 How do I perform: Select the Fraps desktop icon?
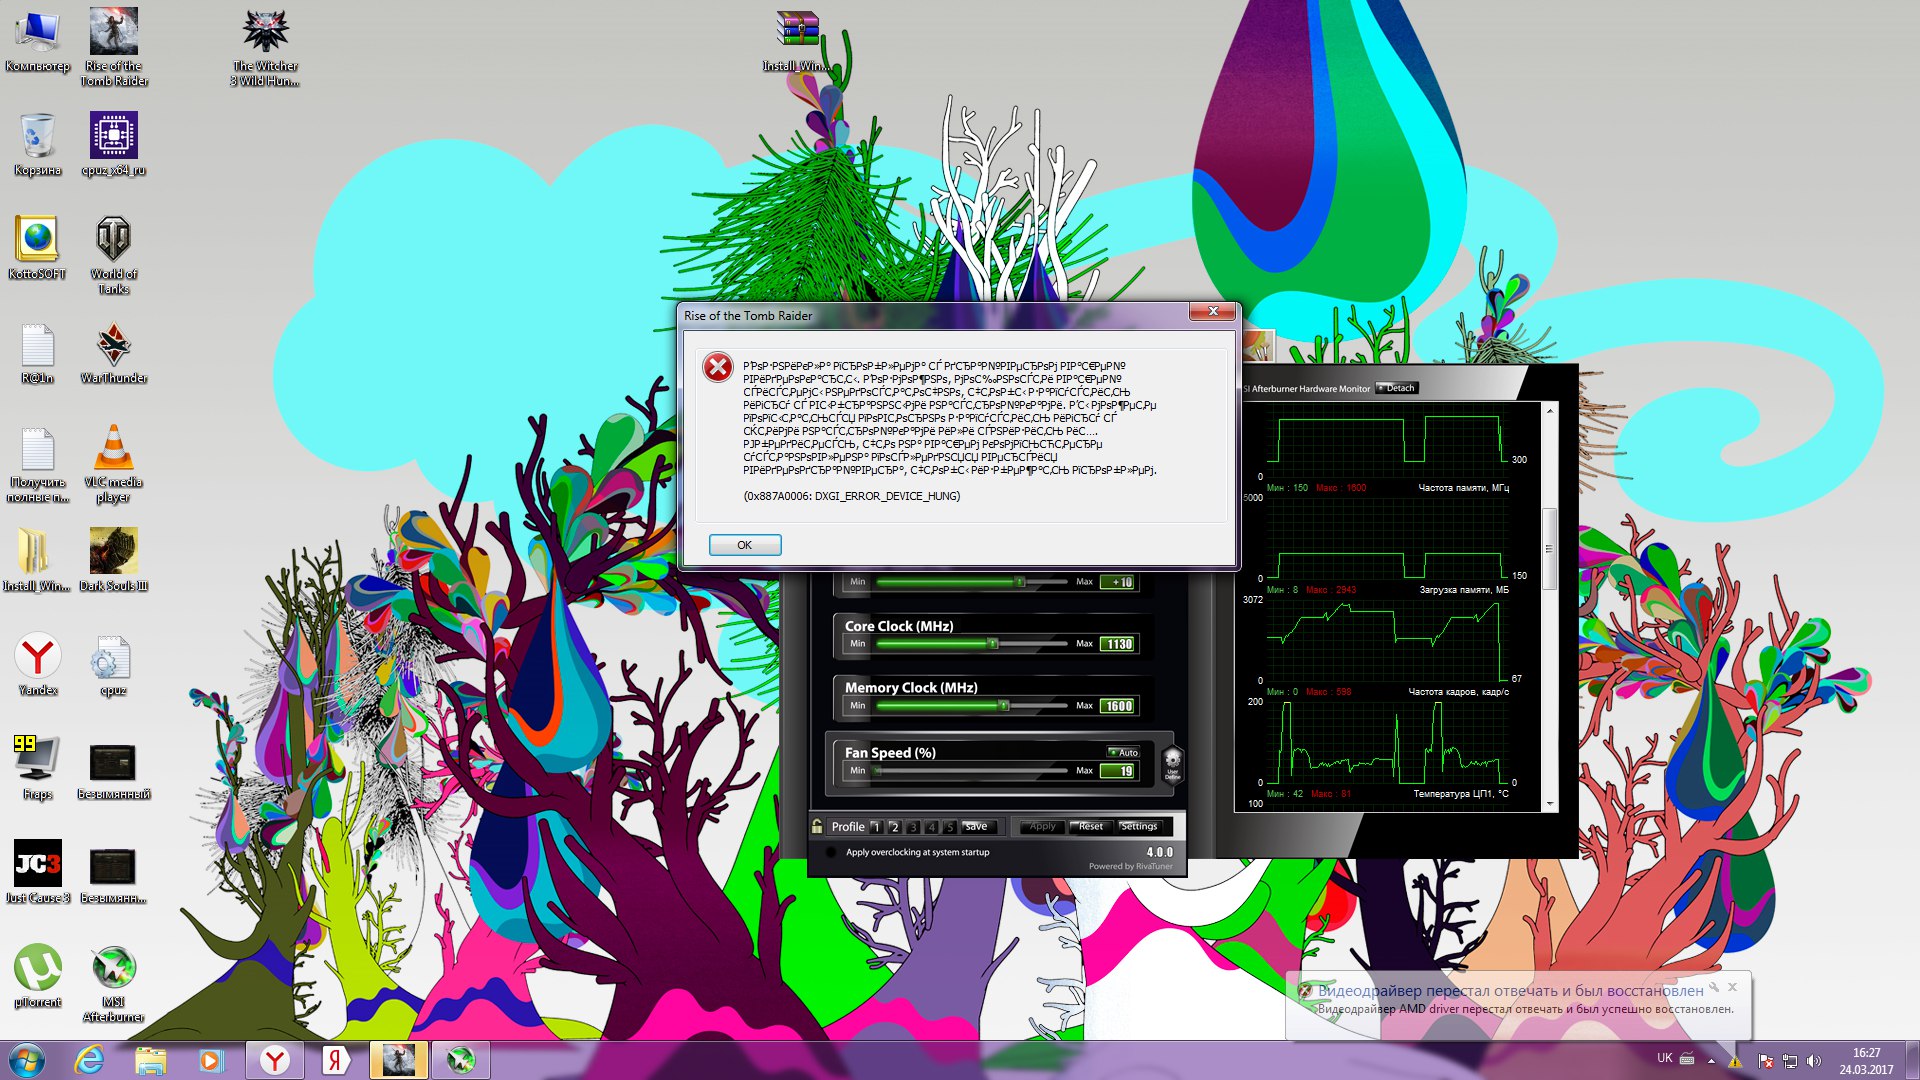(x=37, y=768)
